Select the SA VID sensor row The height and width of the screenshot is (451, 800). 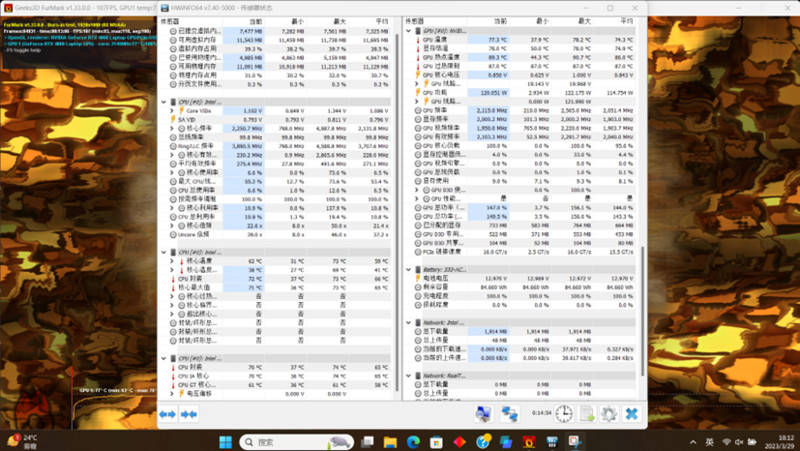(280, 119)
